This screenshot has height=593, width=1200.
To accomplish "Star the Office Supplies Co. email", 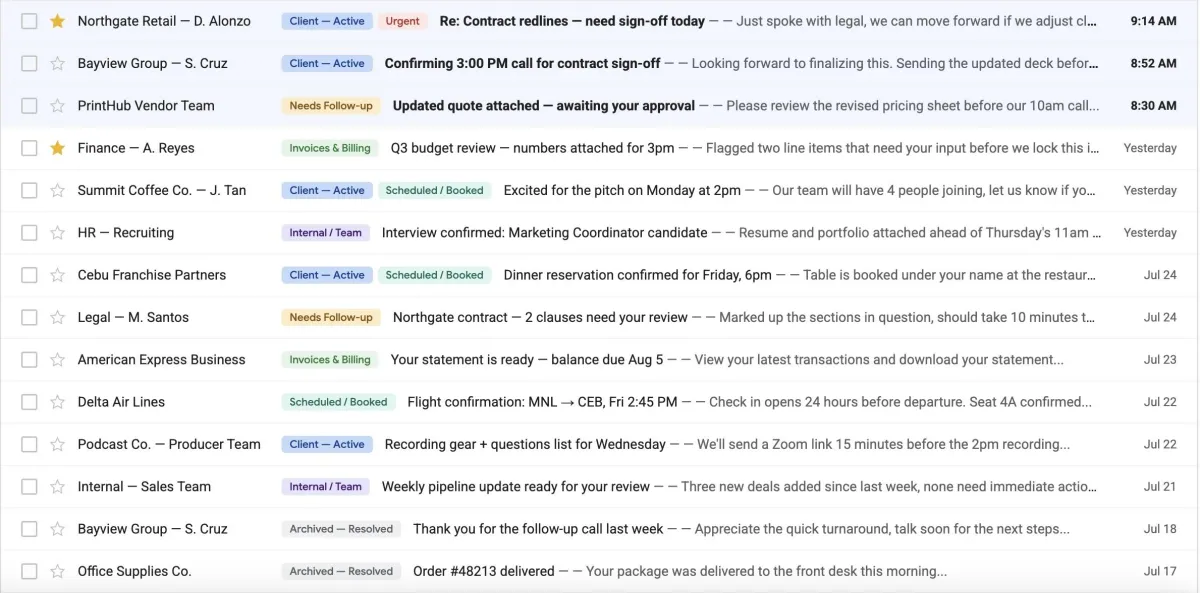I will tap(57, 571).
